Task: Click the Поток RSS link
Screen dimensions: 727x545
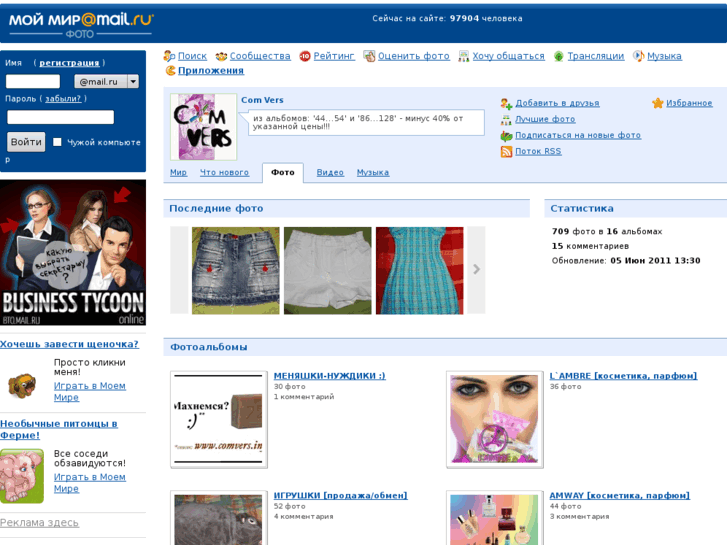Action: tap(538, 151)
